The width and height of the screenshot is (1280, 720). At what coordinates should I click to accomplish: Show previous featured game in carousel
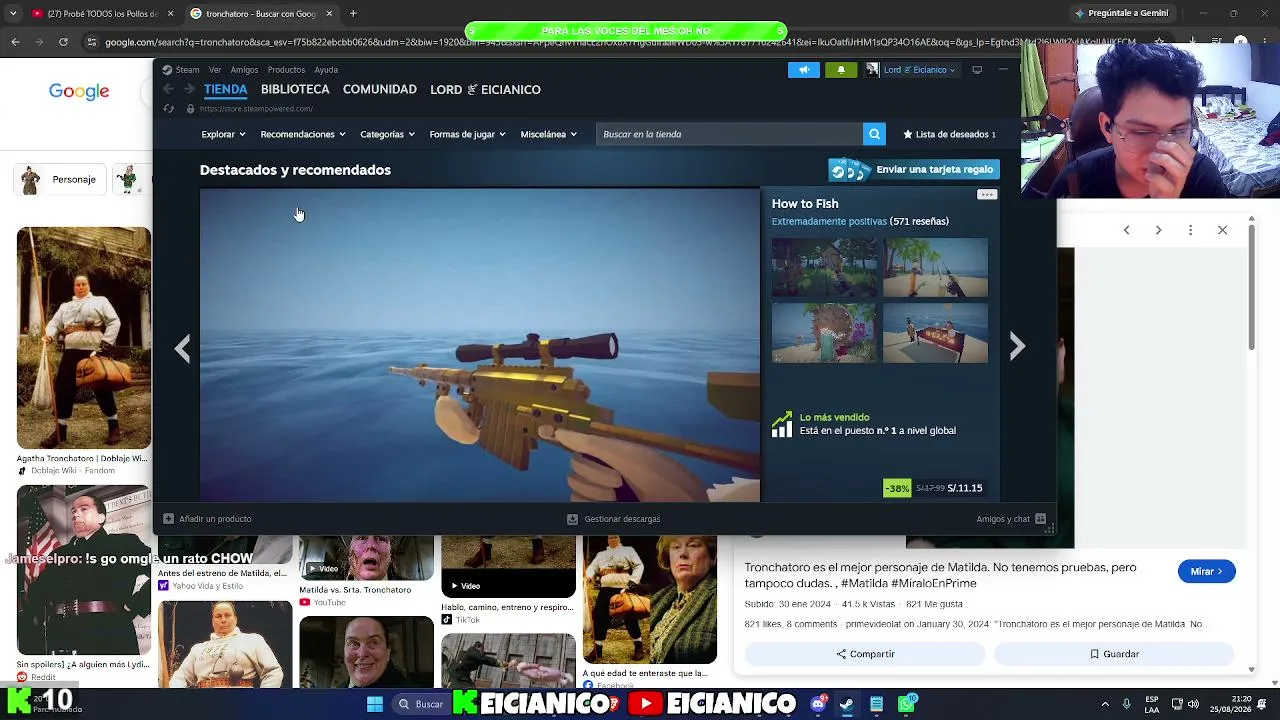coord(182,347)
